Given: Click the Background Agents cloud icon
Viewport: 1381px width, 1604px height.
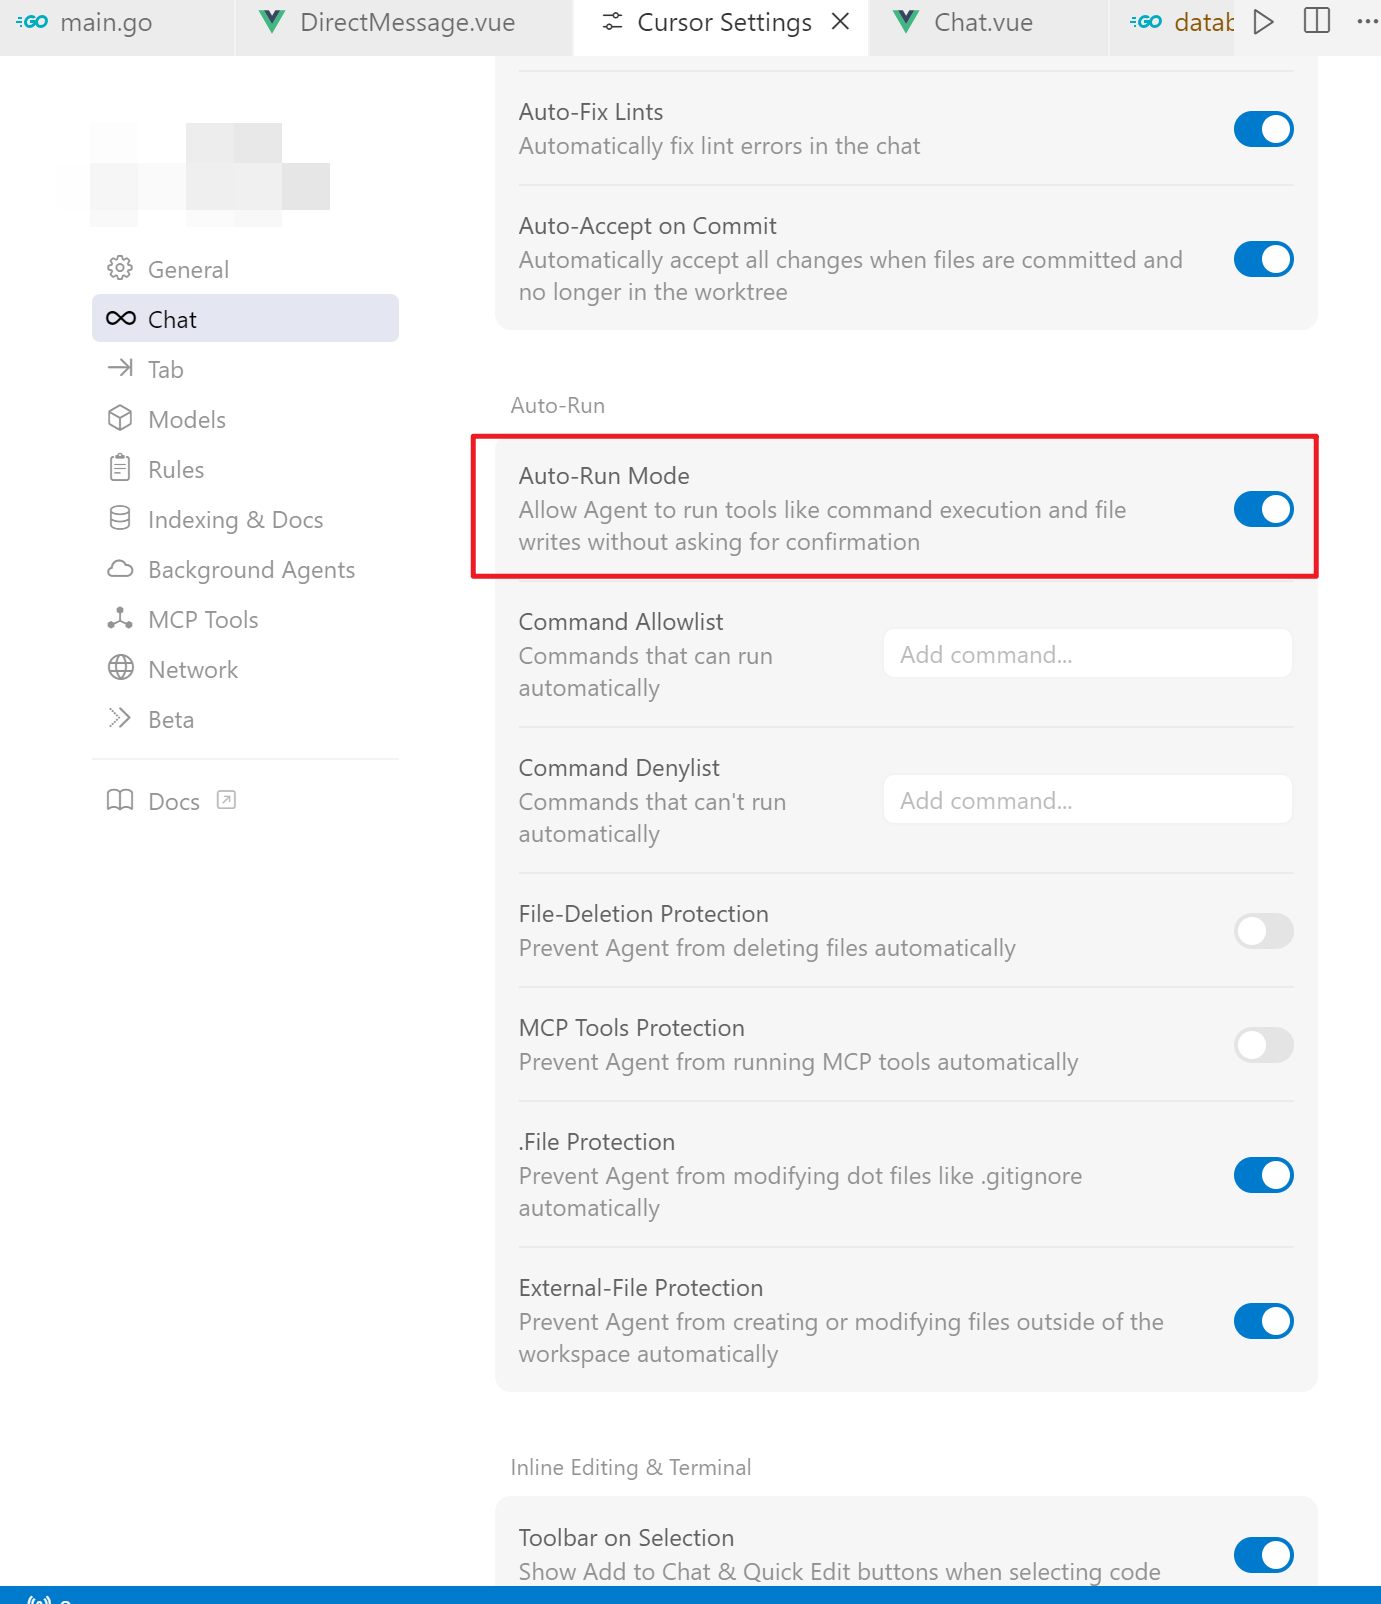Looking at the screenshot, I should point(120,569).
